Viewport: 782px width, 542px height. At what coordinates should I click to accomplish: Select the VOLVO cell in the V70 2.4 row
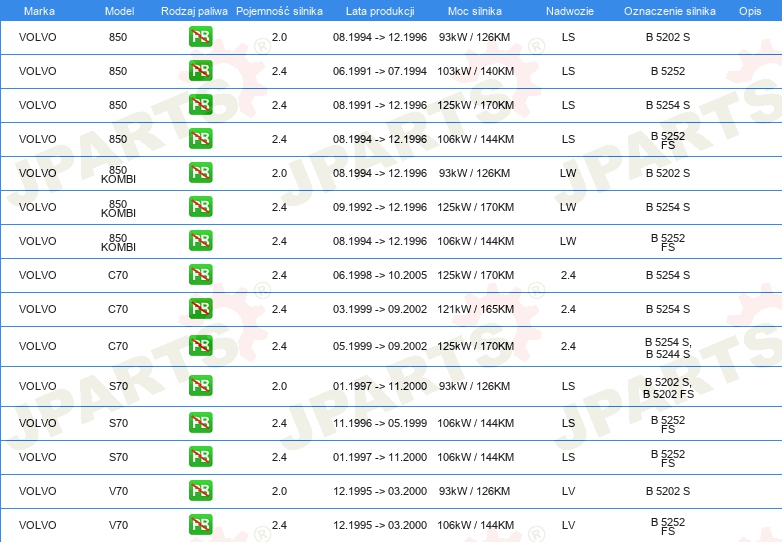tap(37, 525)
